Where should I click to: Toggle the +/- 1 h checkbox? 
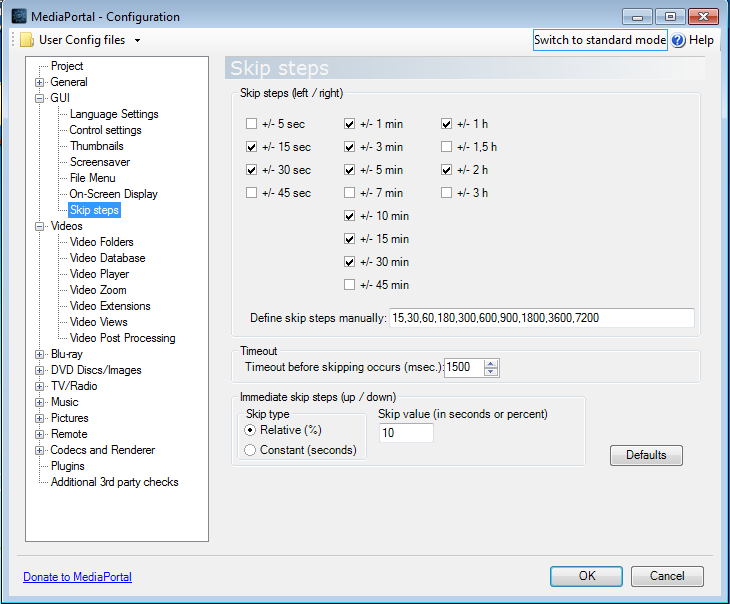446,124
